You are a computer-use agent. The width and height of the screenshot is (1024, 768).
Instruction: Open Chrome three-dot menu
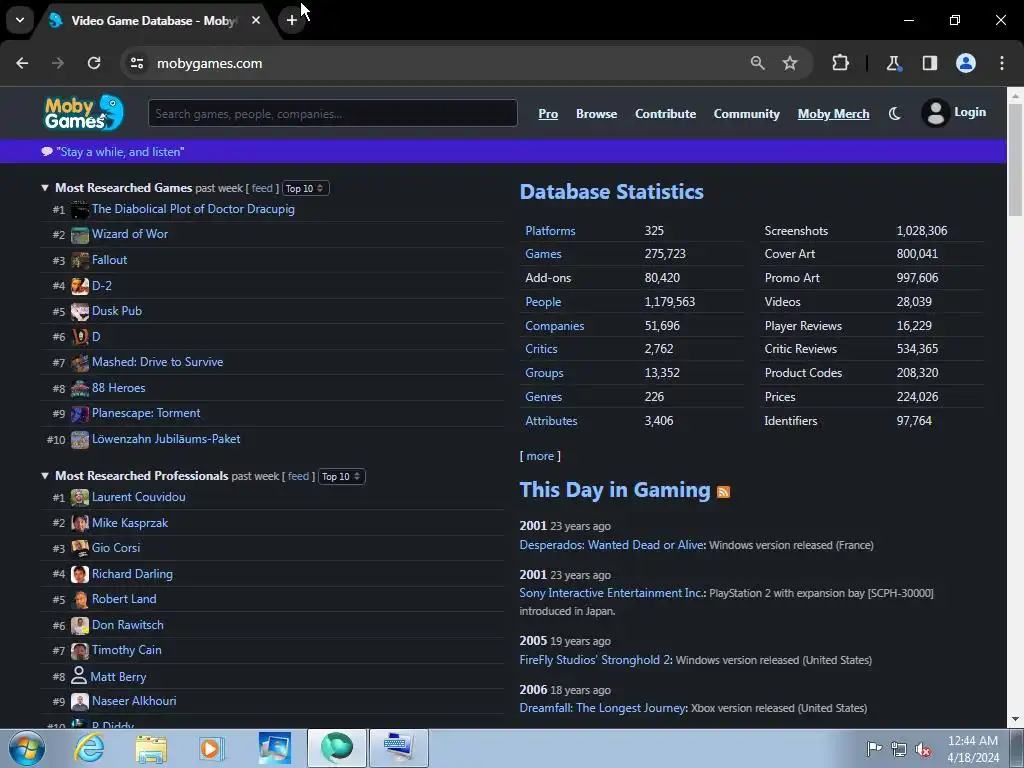1002,63
